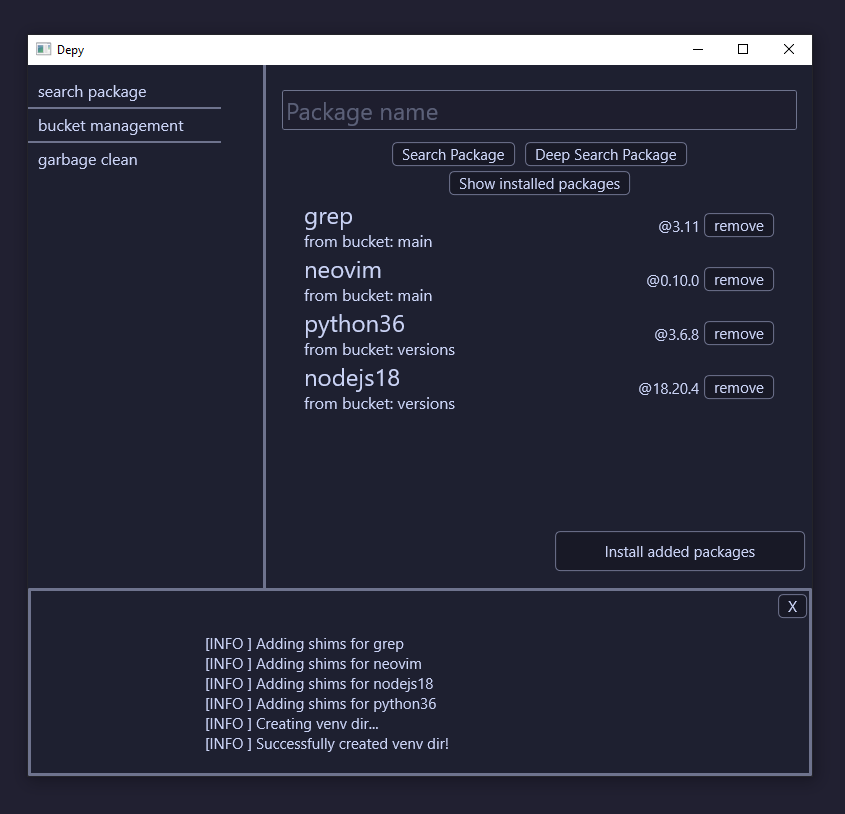Click Install added packages button
845x814 pixels.
coord(680,551)
